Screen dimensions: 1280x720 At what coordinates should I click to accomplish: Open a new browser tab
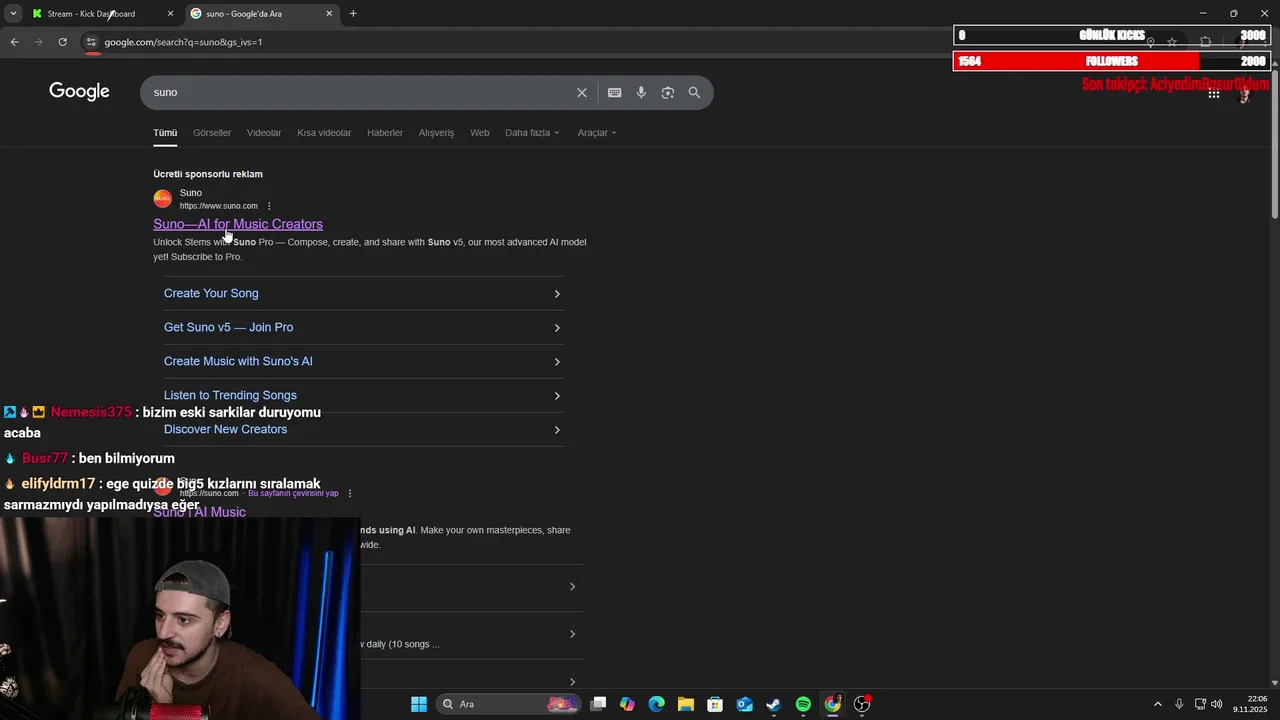click(353, 14)
